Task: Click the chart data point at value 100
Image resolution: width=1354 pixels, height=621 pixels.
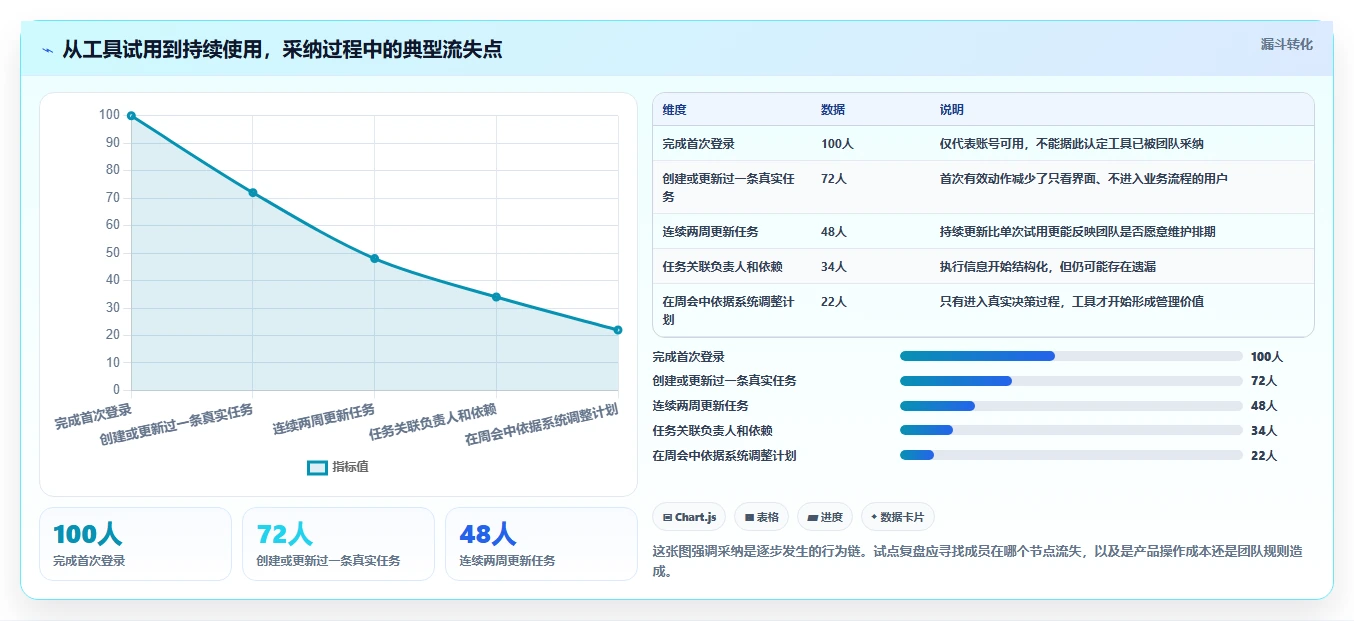Action: coord(131,116)
